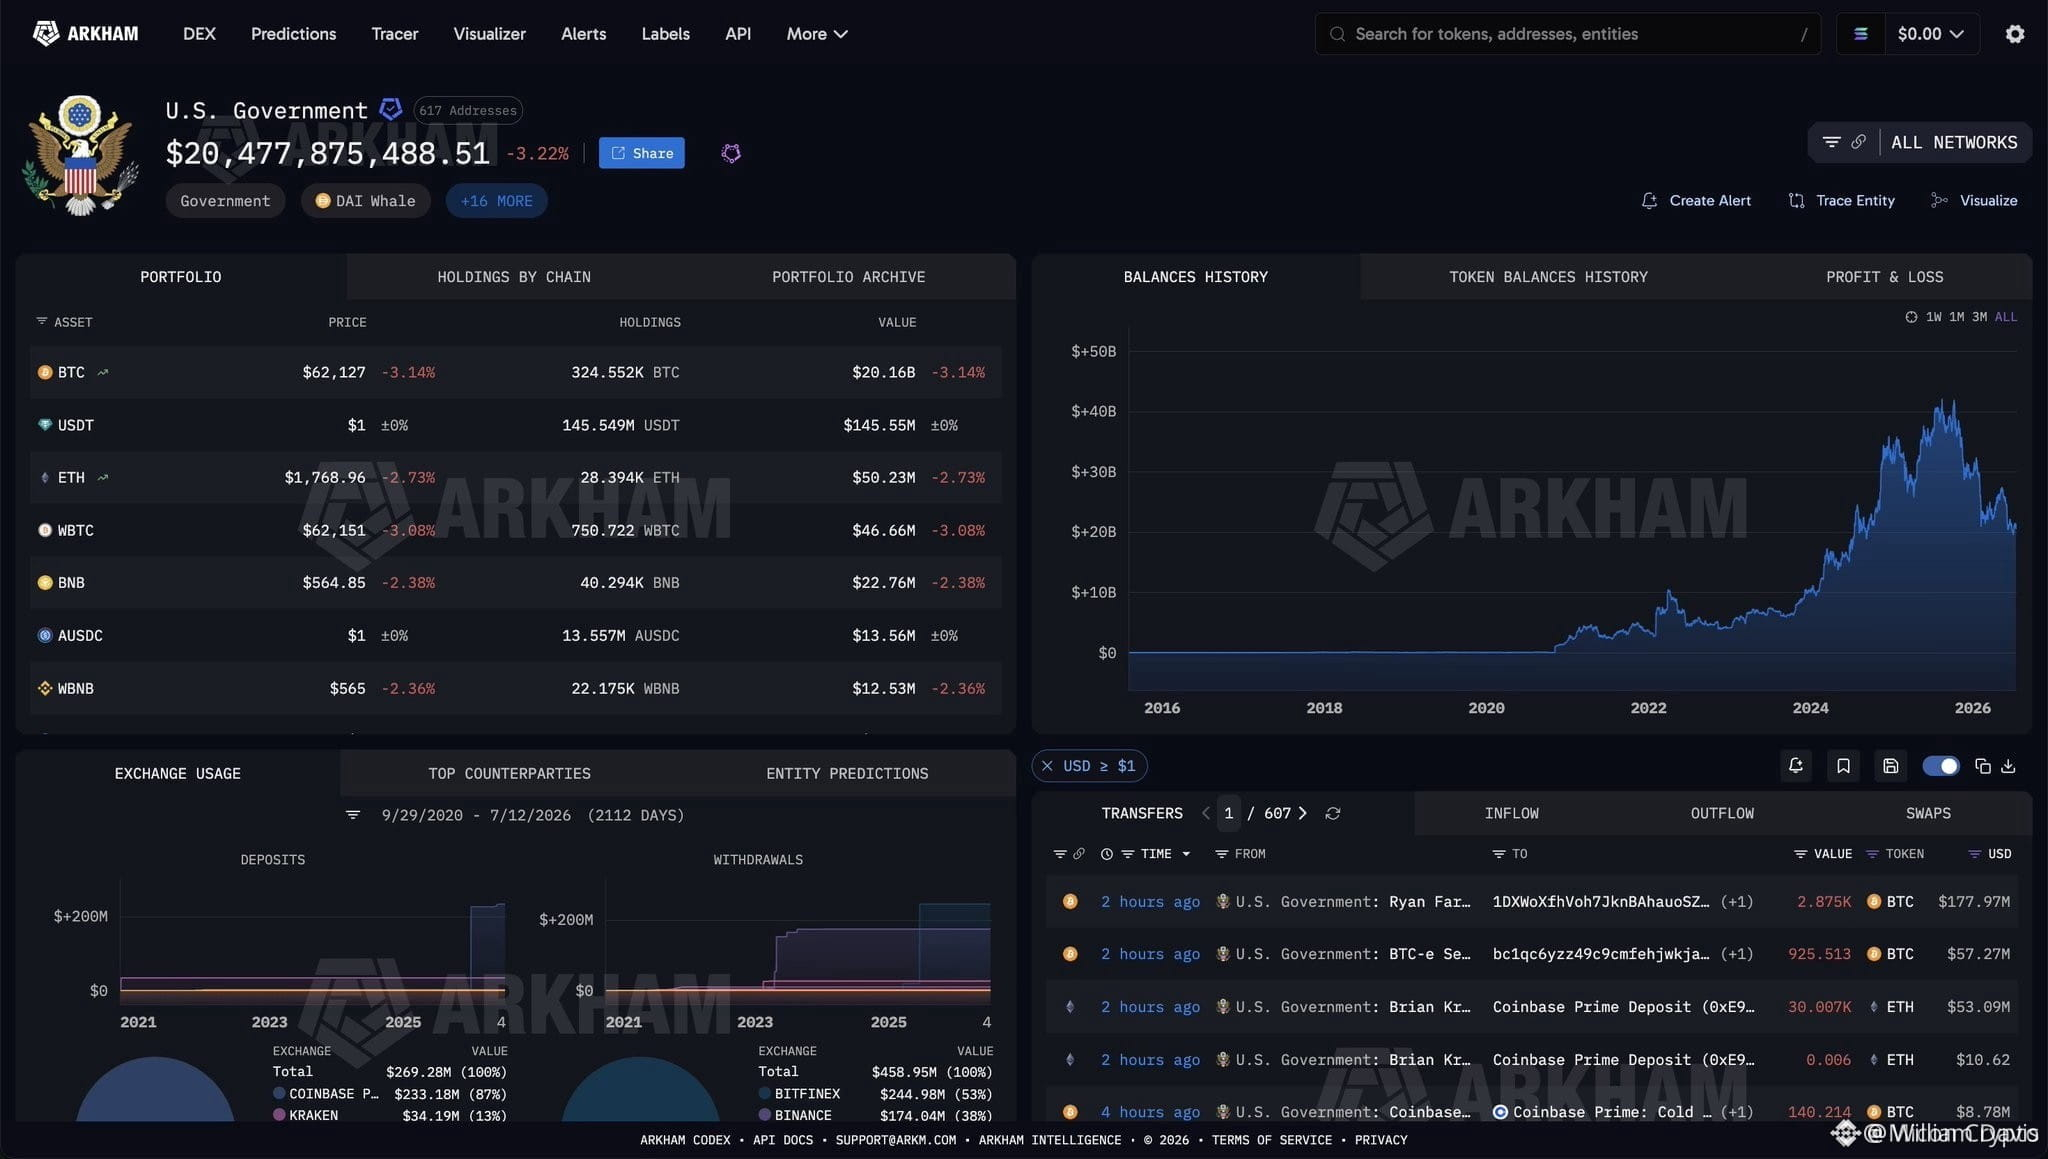The width and height of the screenshot is (2048, 1159).
Task: Expand the More navigation menu
Action: pos(817,34)
